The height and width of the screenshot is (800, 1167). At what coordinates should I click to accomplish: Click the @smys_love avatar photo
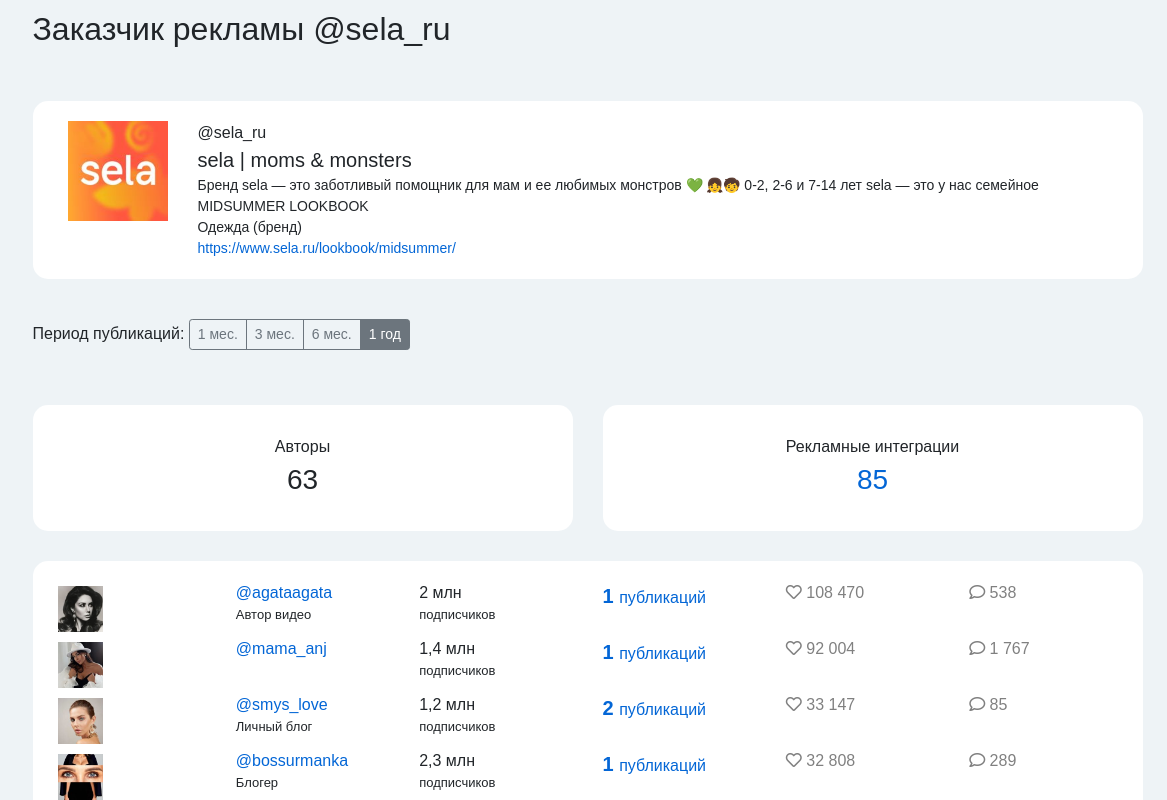[80, 720]
